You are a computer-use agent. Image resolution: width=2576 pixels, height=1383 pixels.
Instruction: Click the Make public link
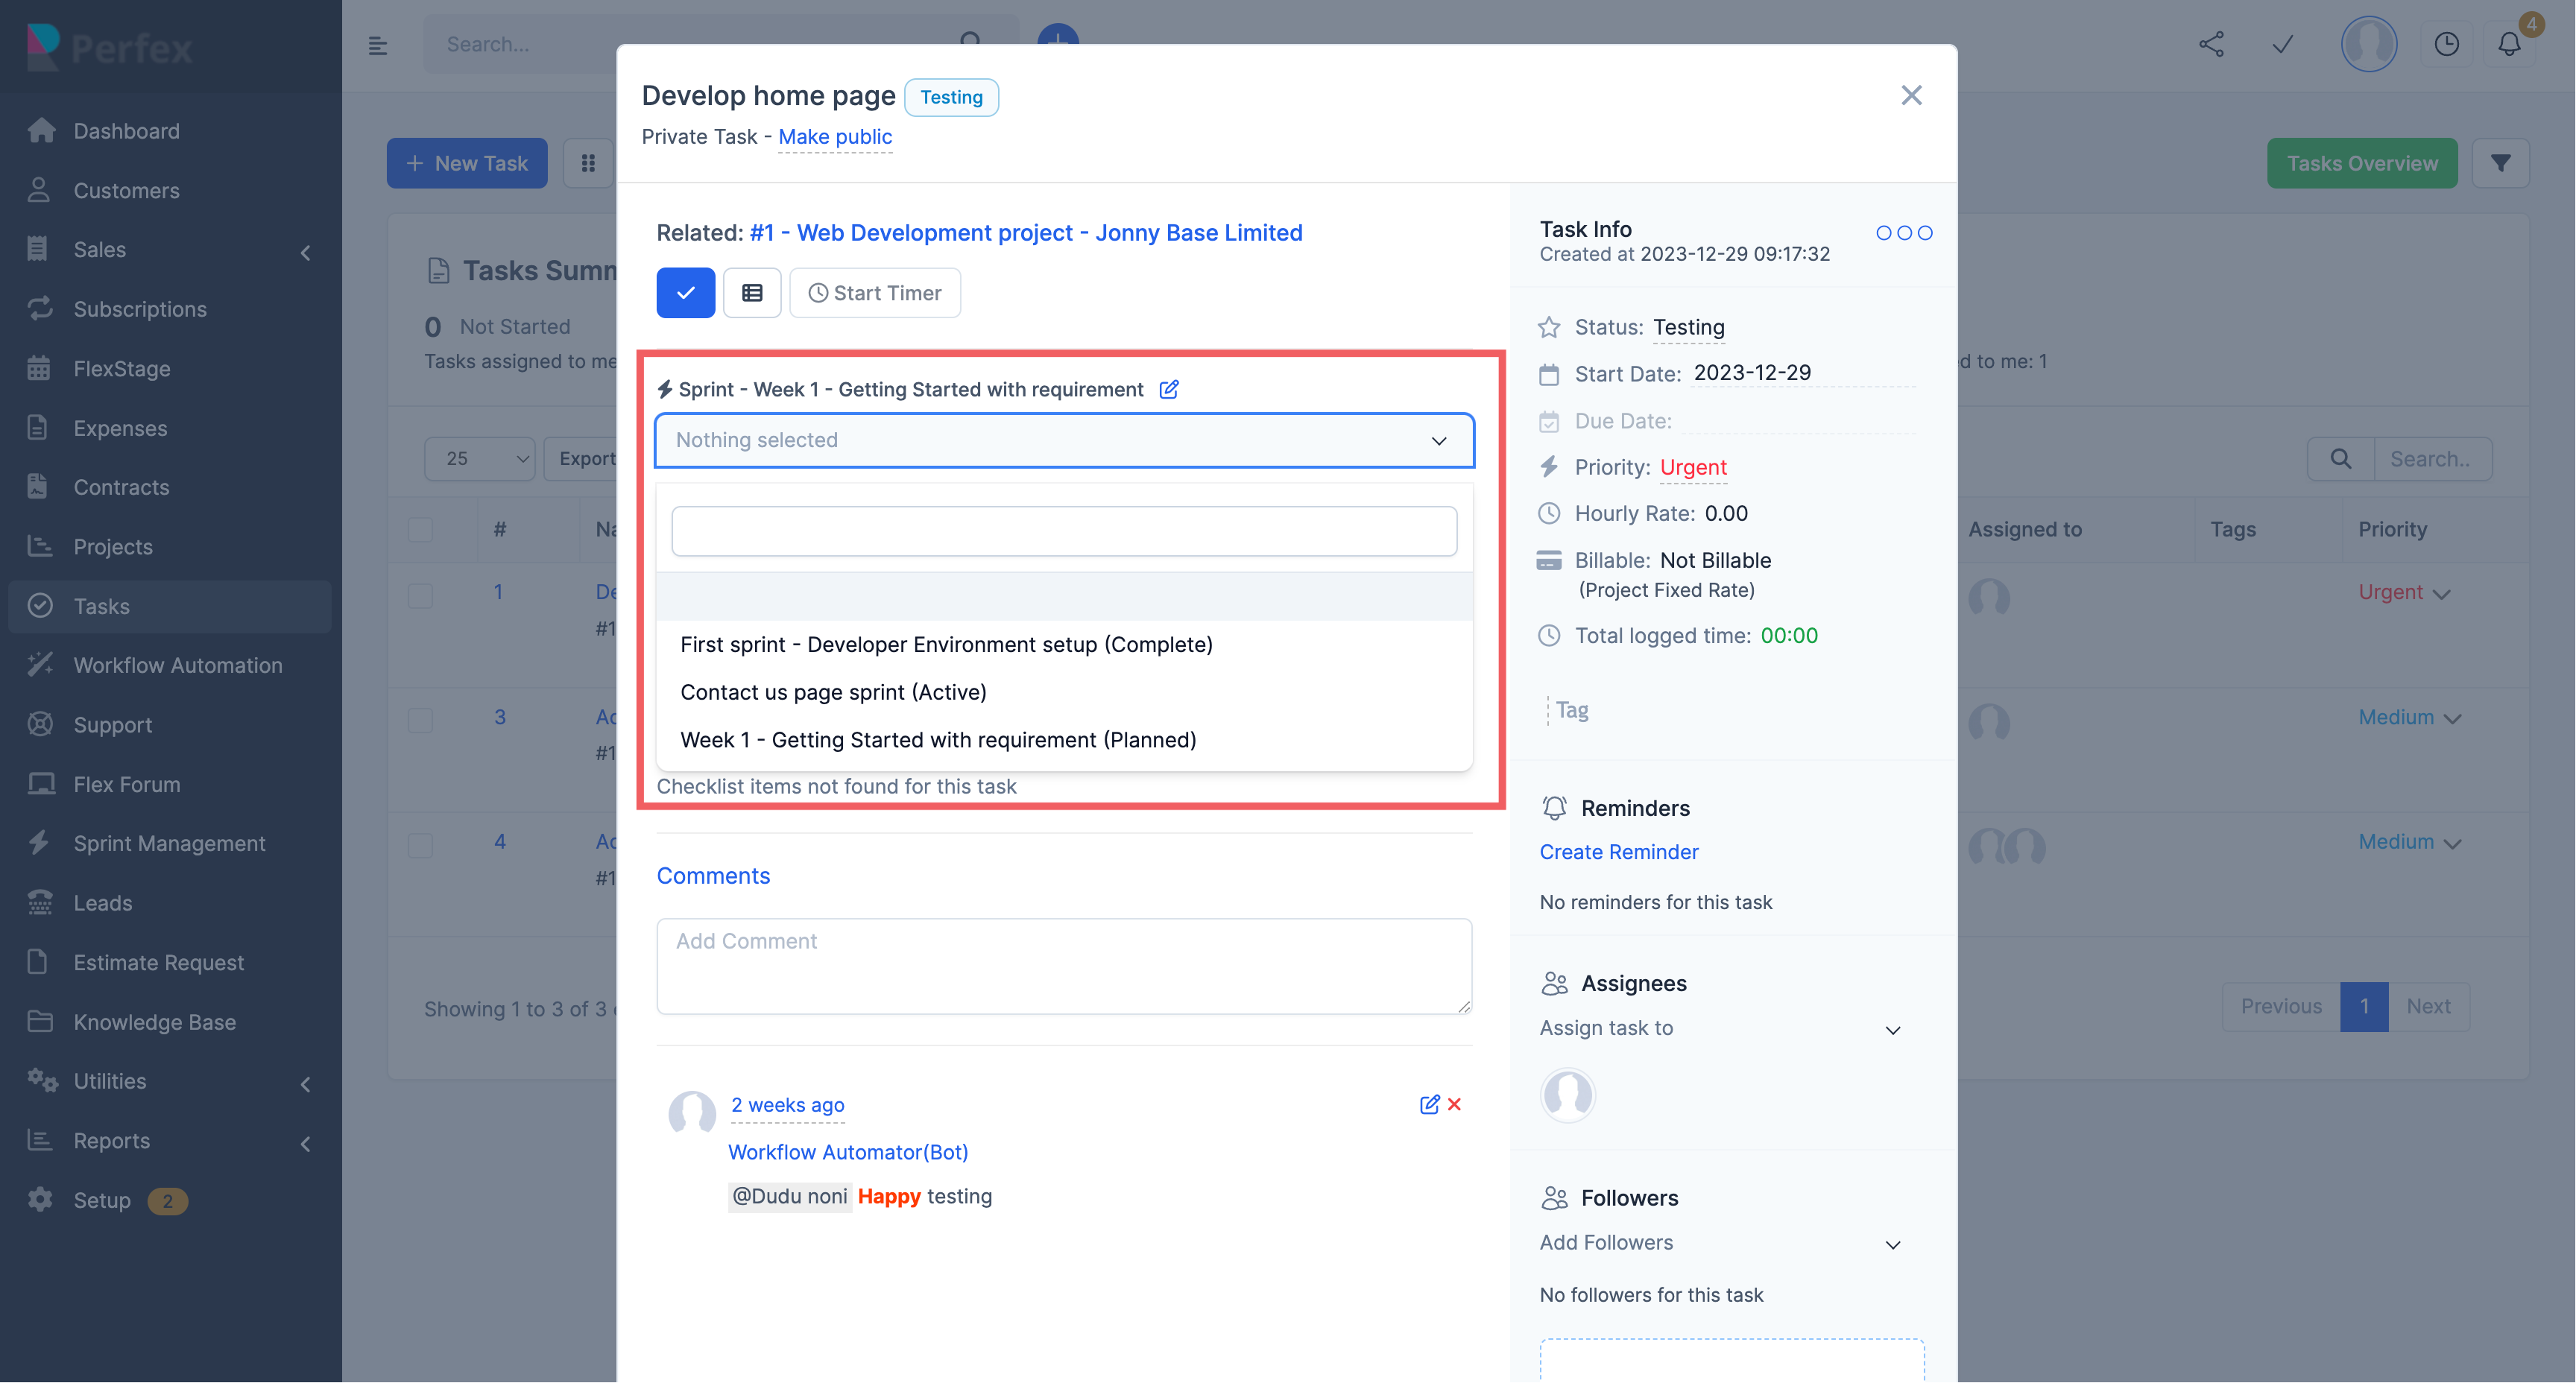coord(835,137)
